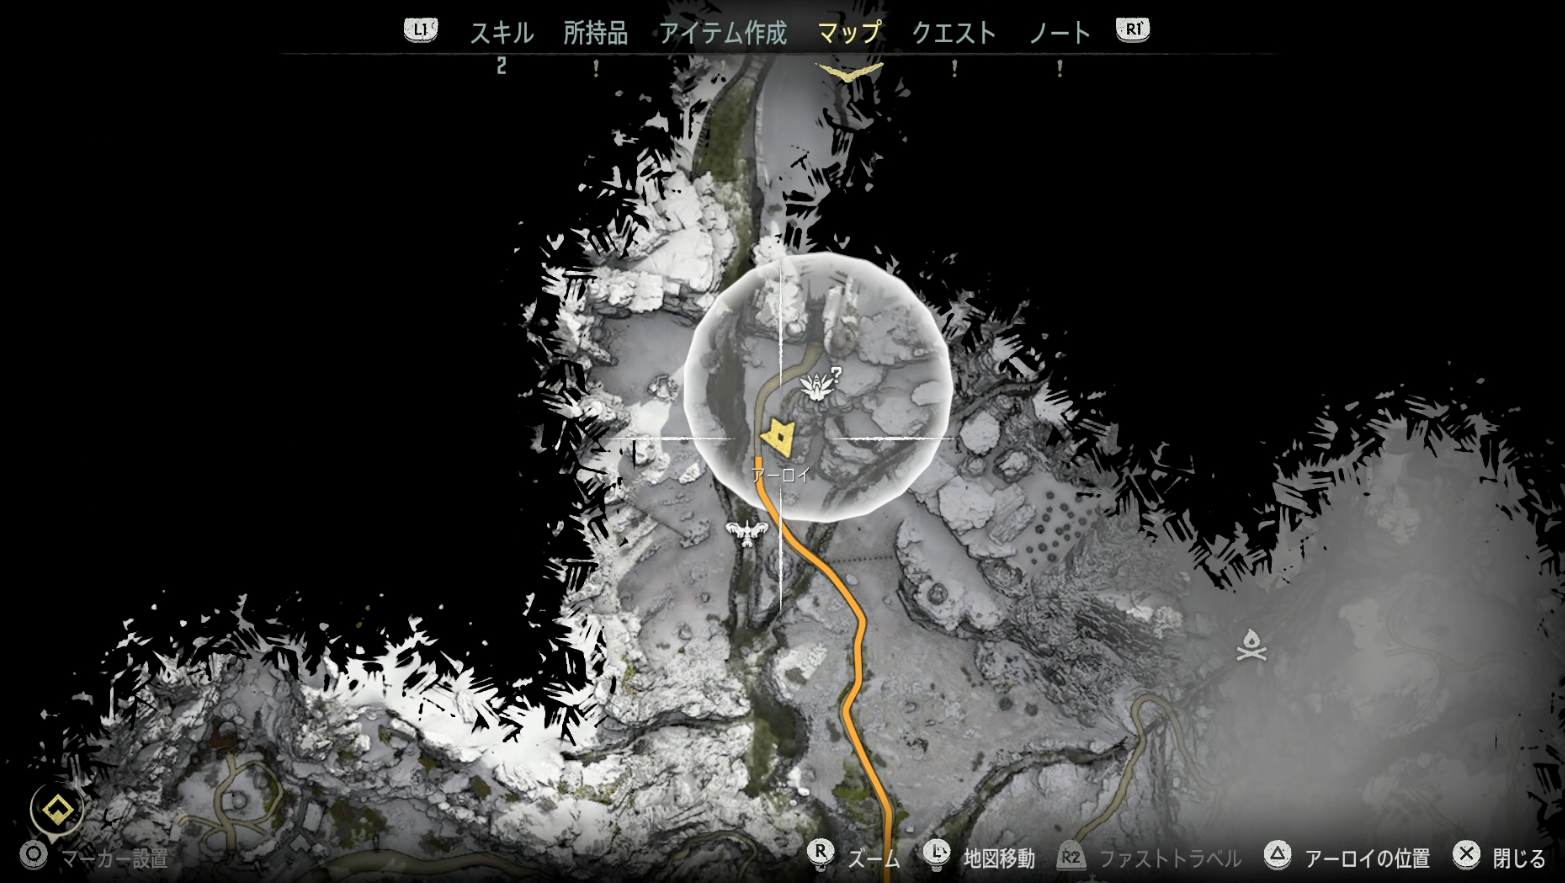Switch to the 所持品 inventory tab

(595, 33)
